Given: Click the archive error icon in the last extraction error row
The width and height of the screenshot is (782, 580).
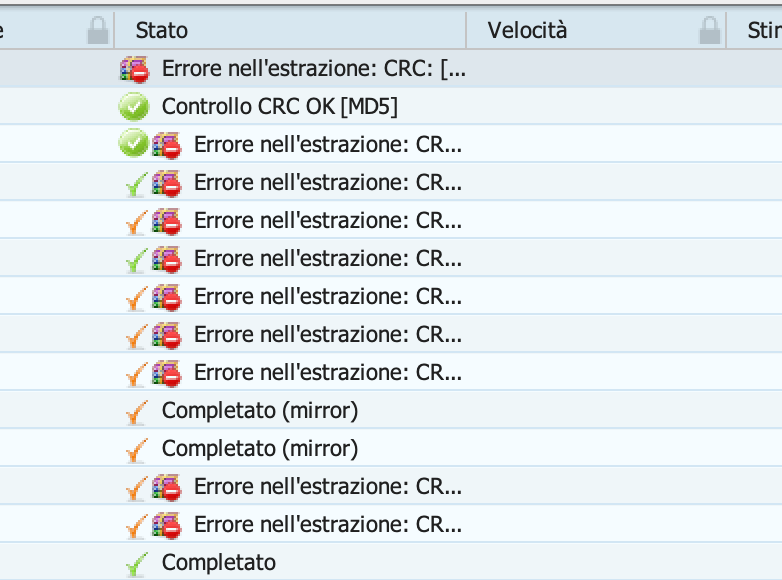Looking at the screenshot, I should click(166, 526).
